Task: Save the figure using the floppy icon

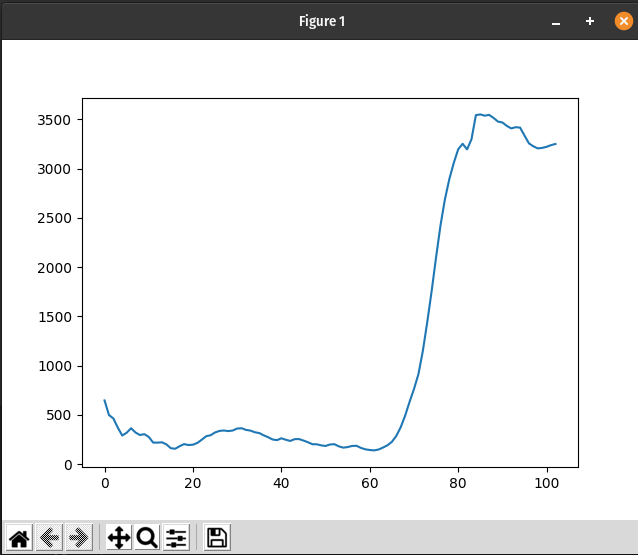Action: click(217, 538)
